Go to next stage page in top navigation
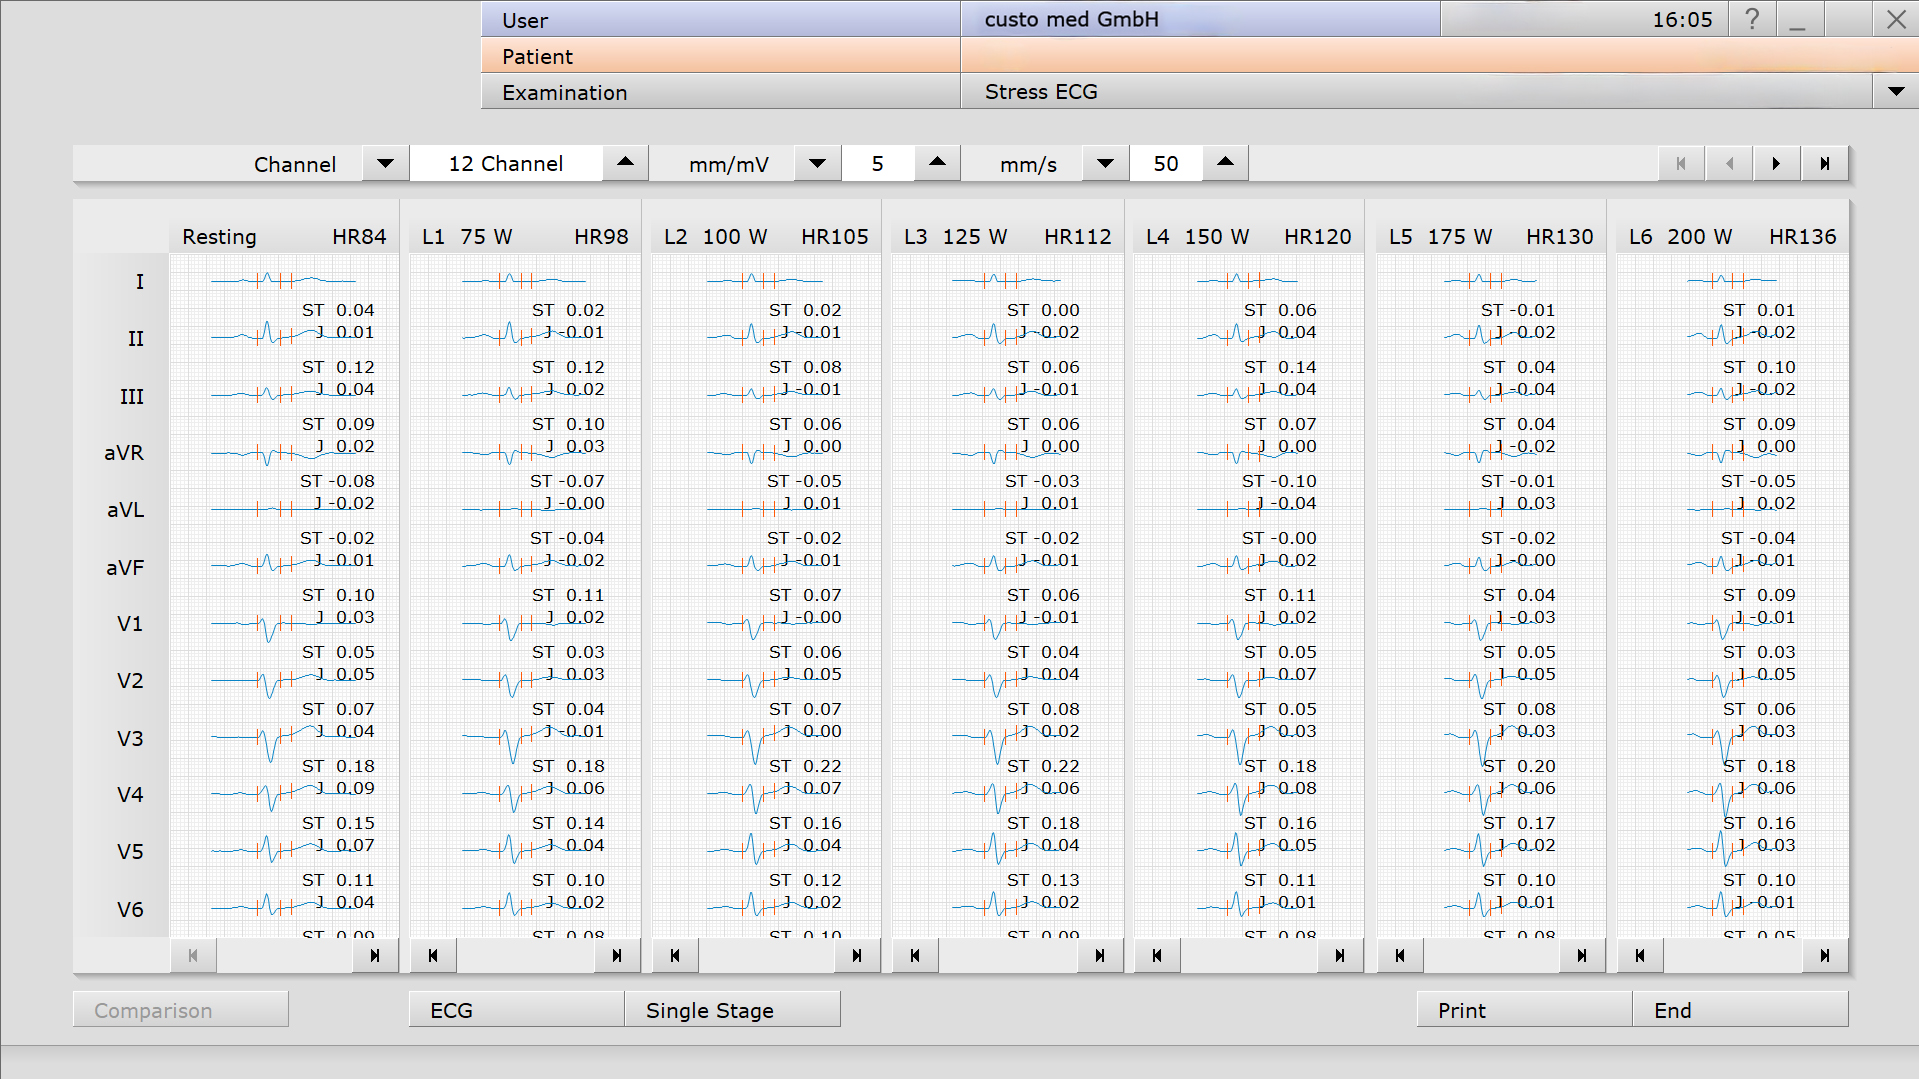1919x1079 pixels. [x=1777, y=163]
